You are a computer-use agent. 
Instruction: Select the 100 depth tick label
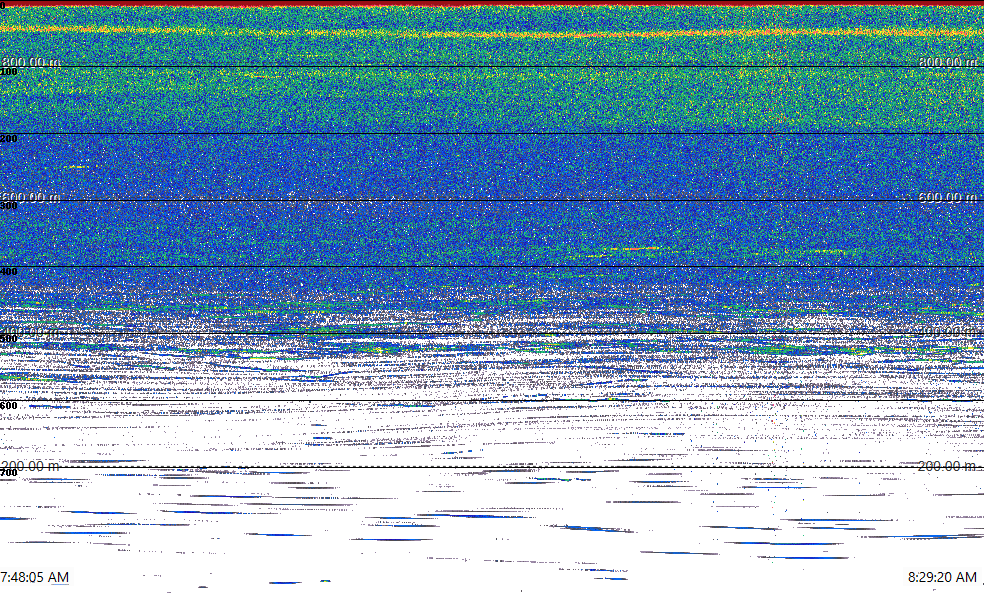pyautogui.click(x=9, y=72)
